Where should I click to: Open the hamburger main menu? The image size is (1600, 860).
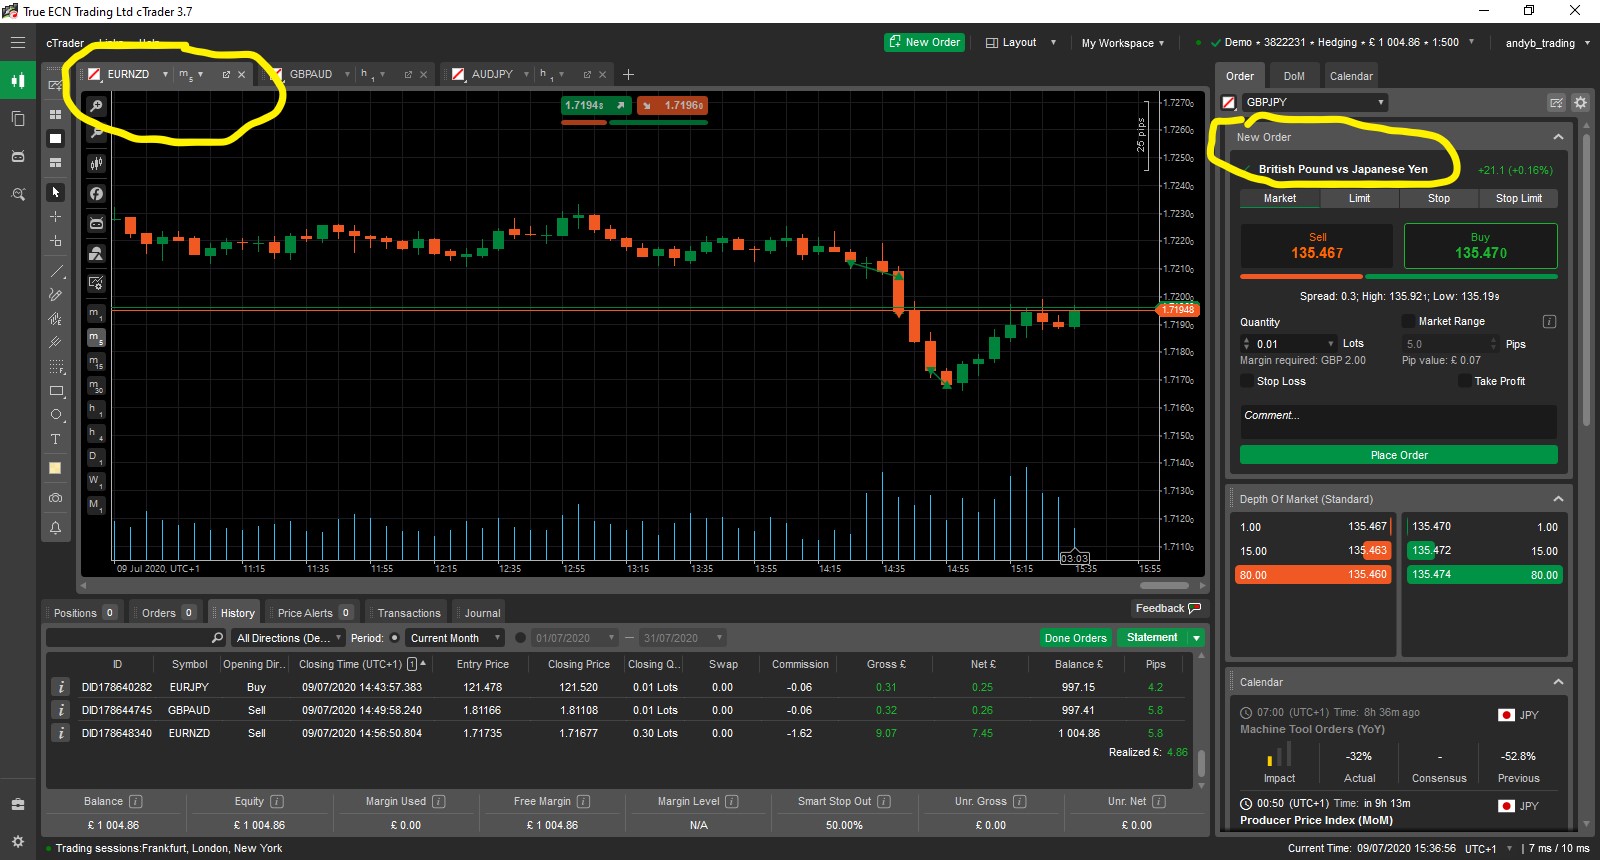18,43
